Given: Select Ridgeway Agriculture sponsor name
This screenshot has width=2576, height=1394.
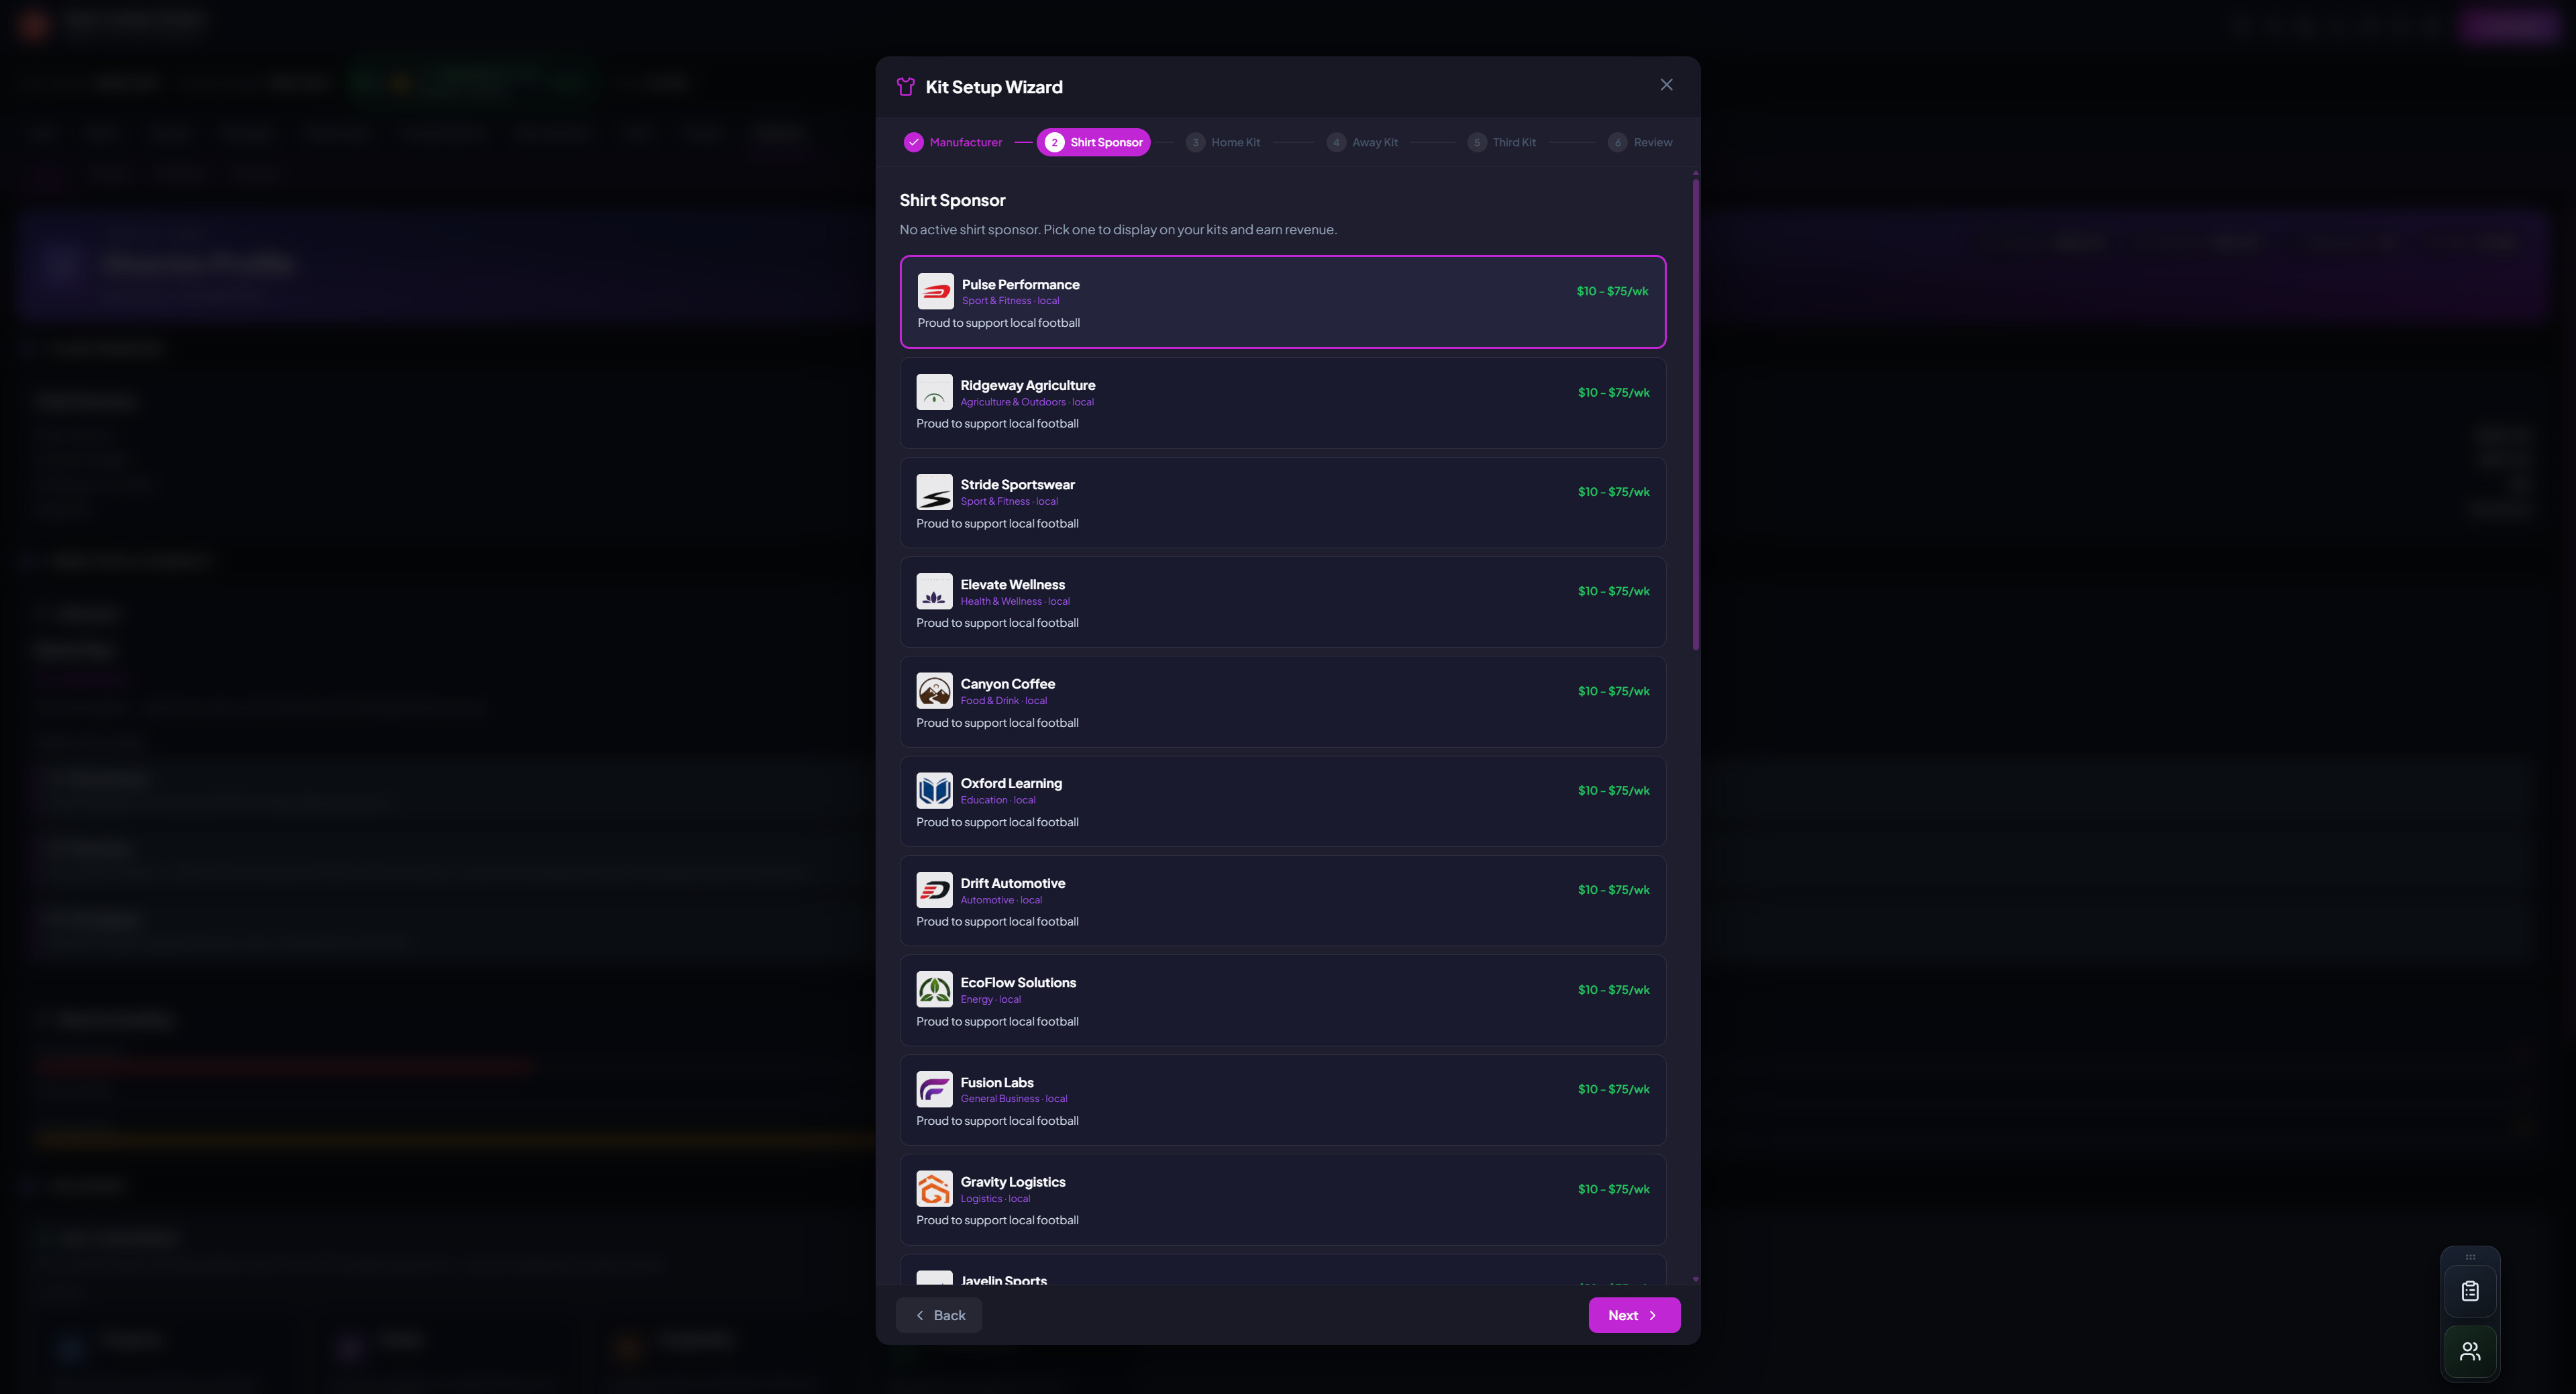Looking at the screenshot, I should point(1027,385).
